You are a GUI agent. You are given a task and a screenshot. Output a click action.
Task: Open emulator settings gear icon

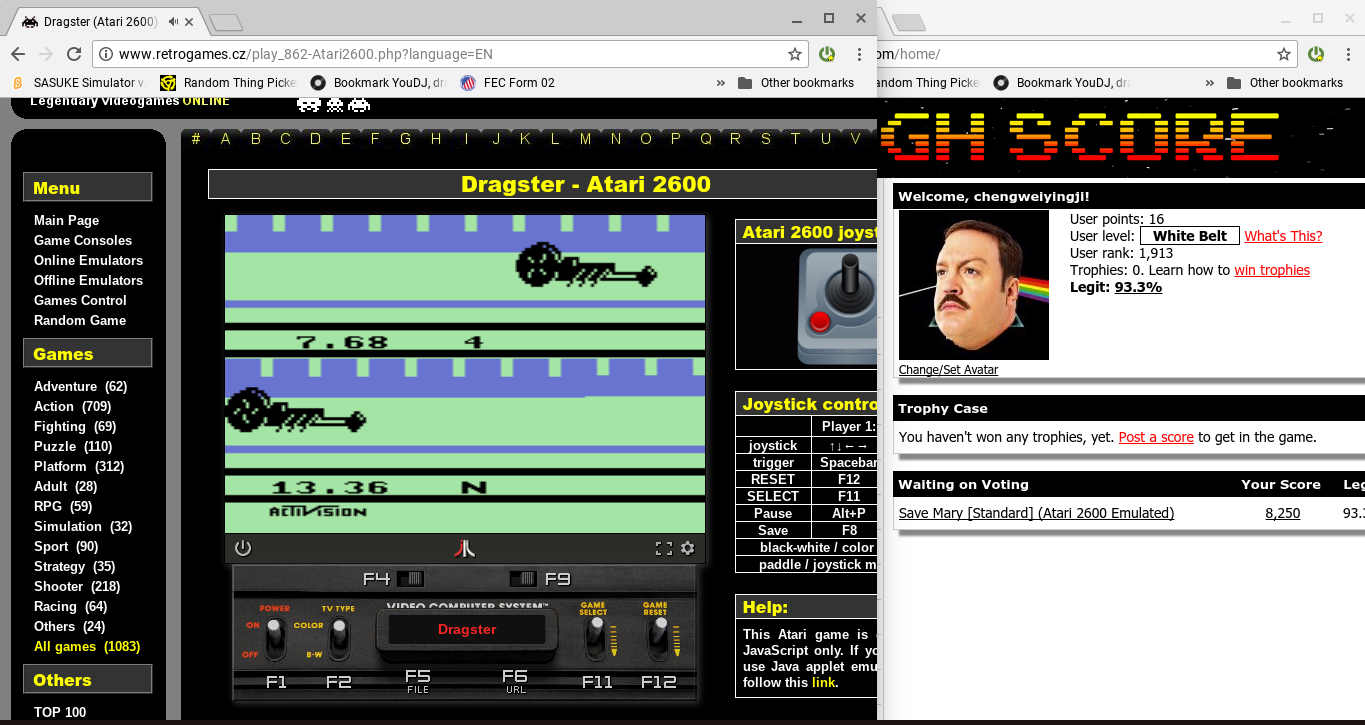tap(687, 548)
